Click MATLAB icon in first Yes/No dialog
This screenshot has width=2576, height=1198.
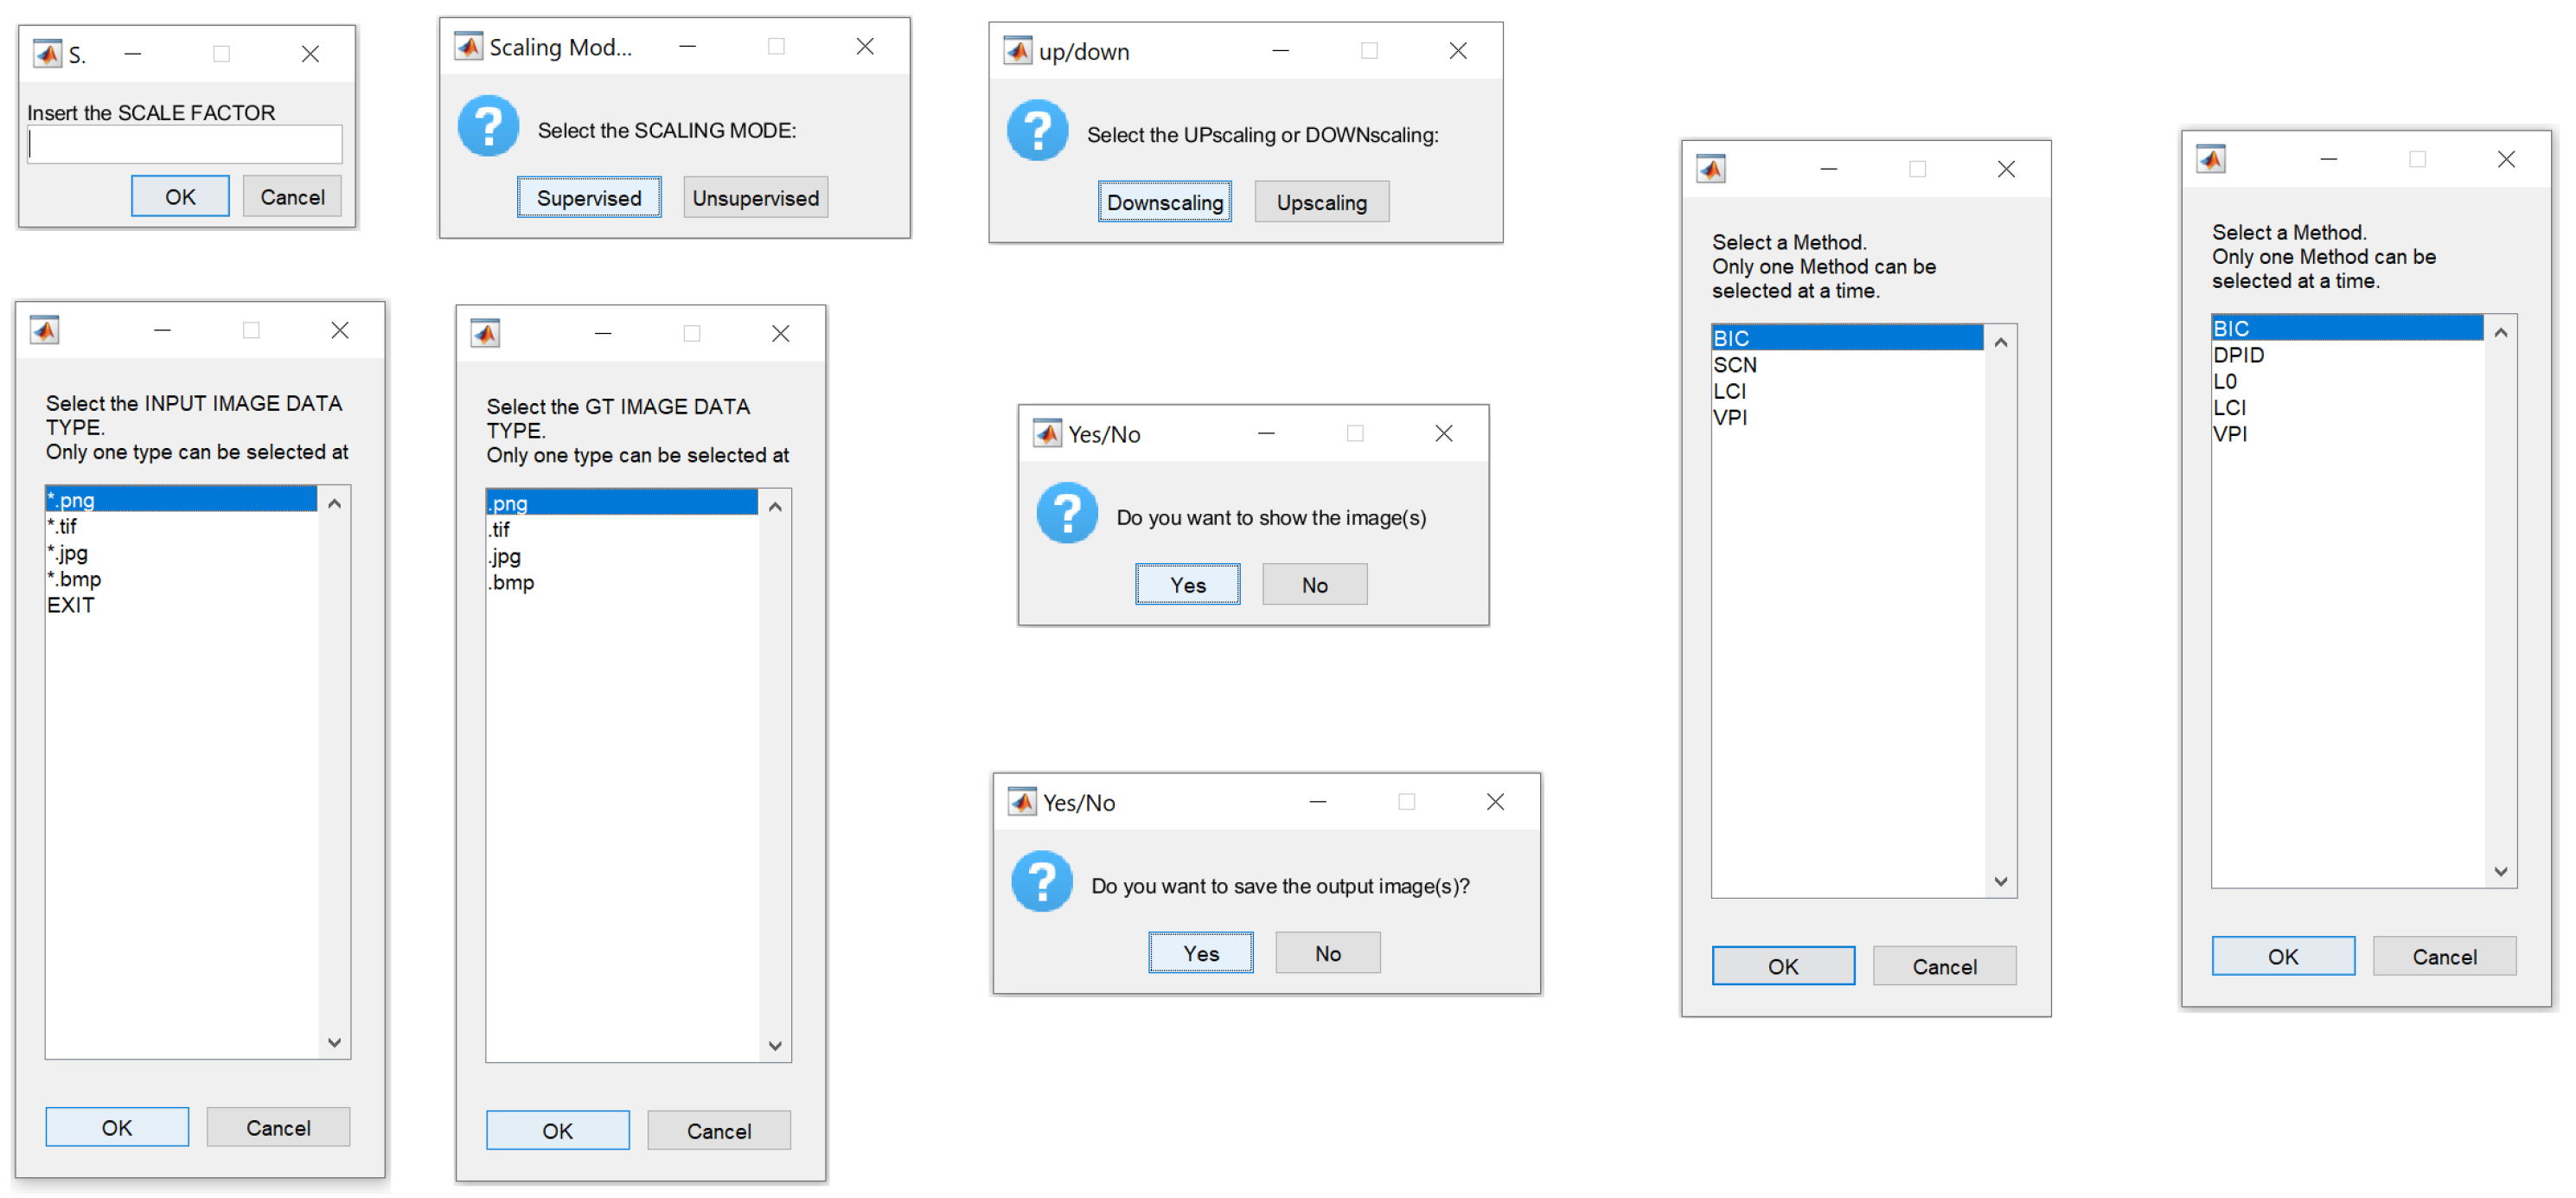click(1046, 433)
